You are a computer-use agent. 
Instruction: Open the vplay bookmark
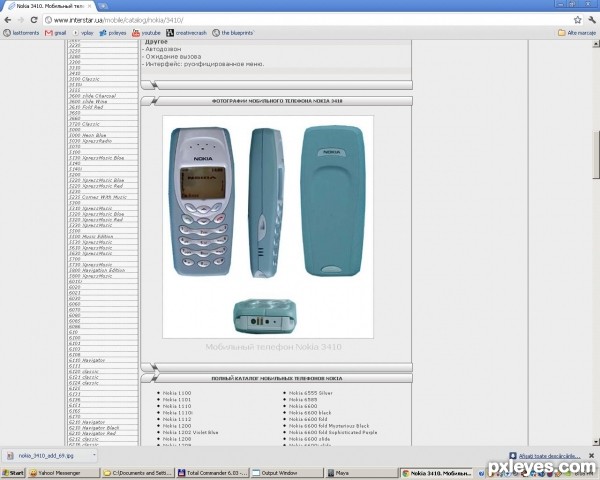pos(83,33)
